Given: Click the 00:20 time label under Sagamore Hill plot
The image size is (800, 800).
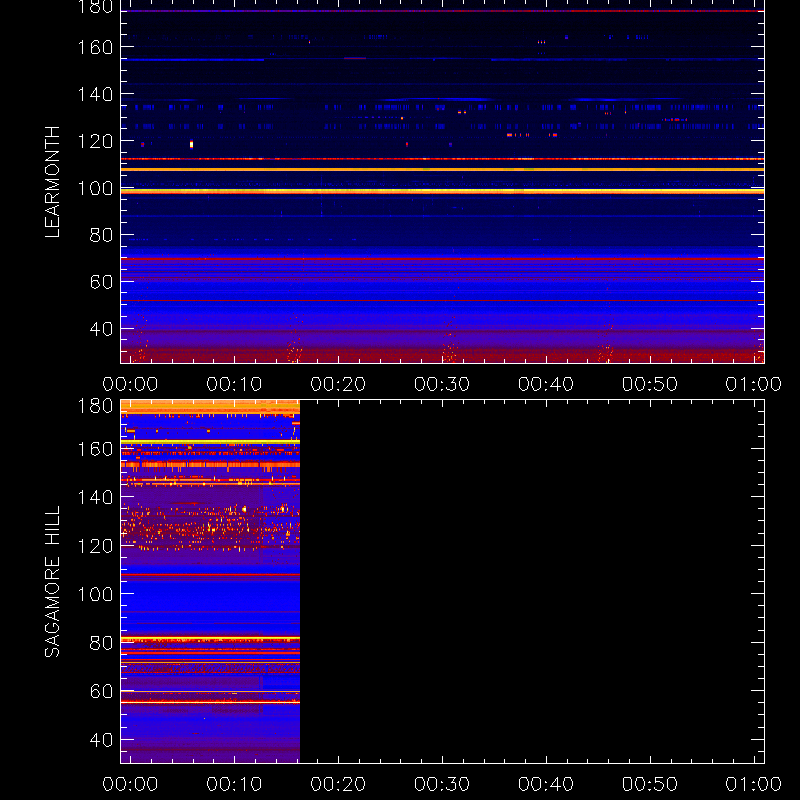Looking at the screenshot, I should 338,784.
